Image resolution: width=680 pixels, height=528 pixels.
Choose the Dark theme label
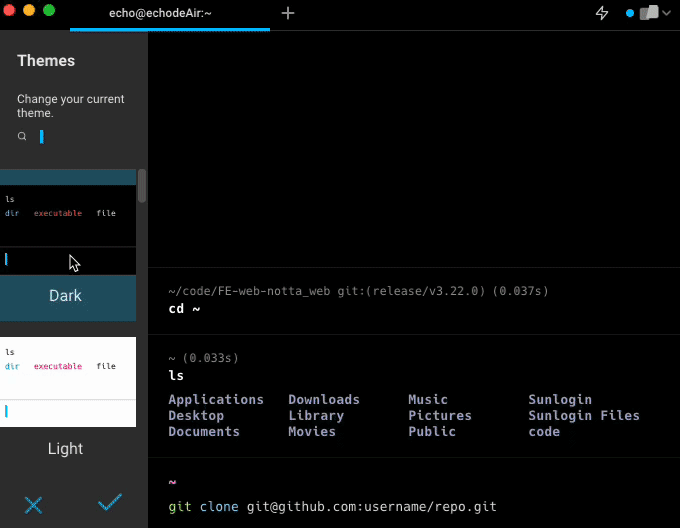click(65, 296)
